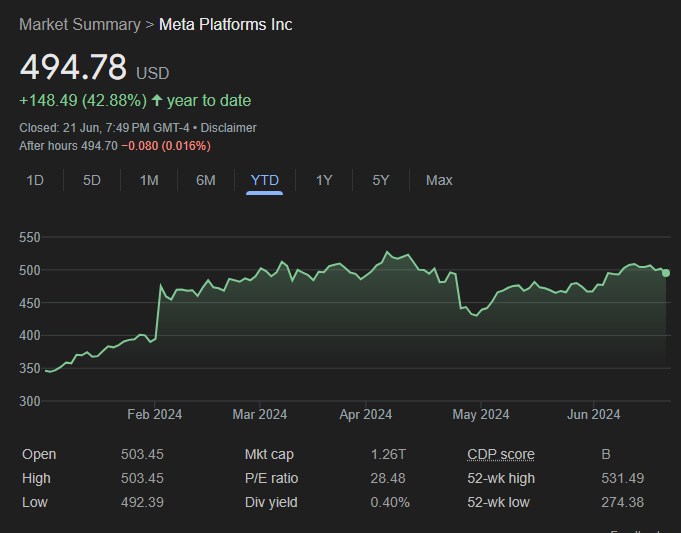
Task: Click the 52-wk low label
Action: pos(499,503)
